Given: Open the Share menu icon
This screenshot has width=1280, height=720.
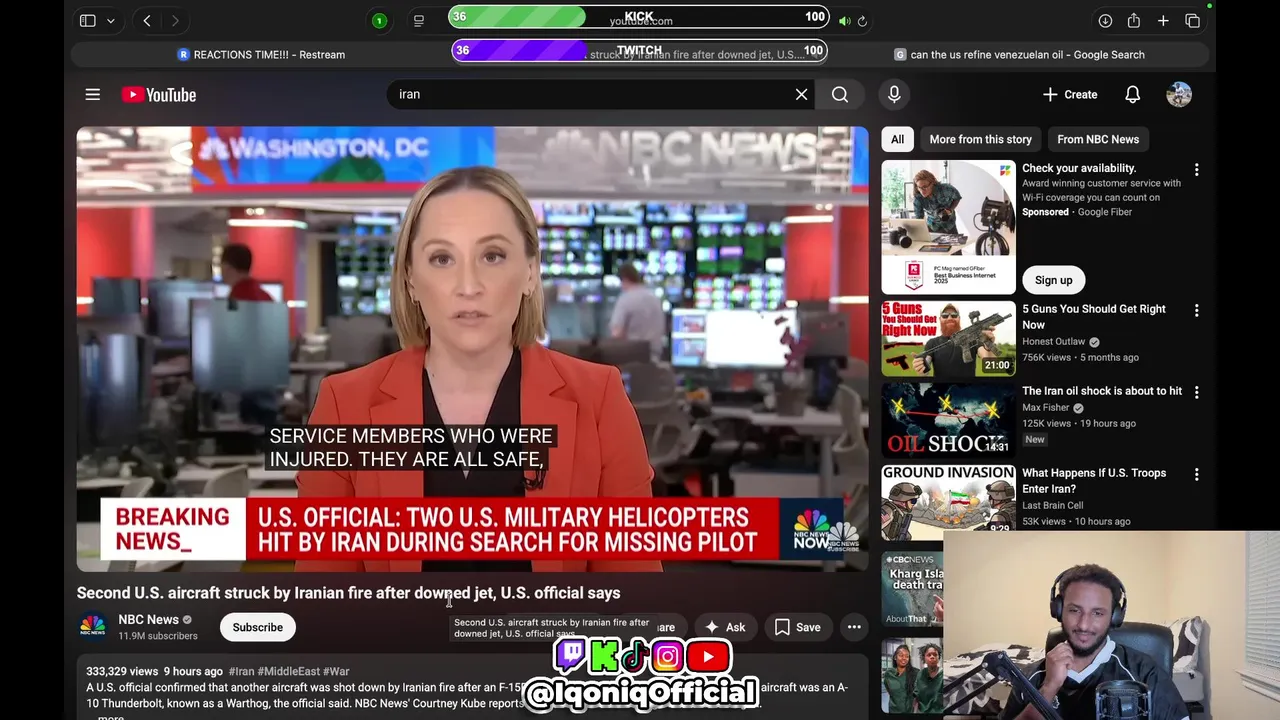Looking at the screenshot, I should point(1133,20).
